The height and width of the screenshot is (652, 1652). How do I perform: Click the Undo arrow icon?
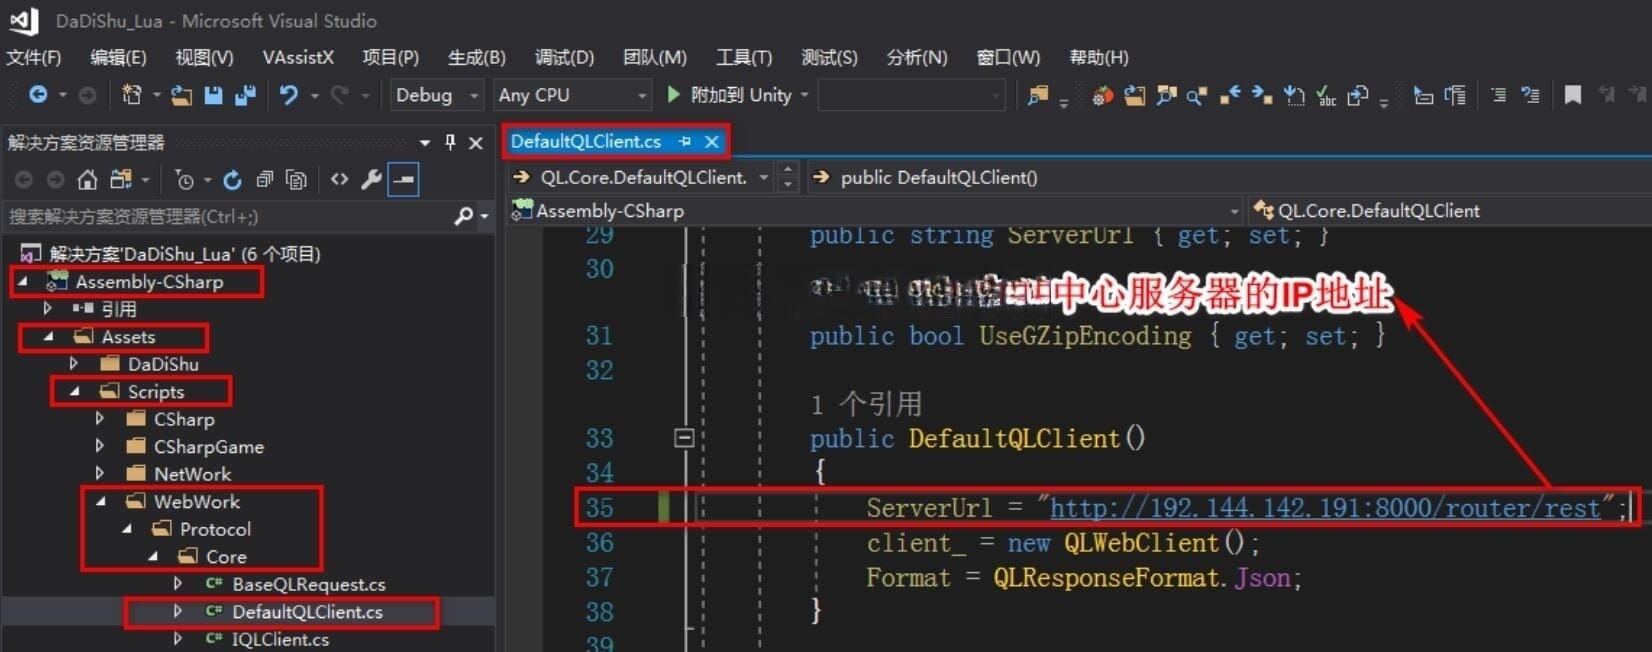289,95
